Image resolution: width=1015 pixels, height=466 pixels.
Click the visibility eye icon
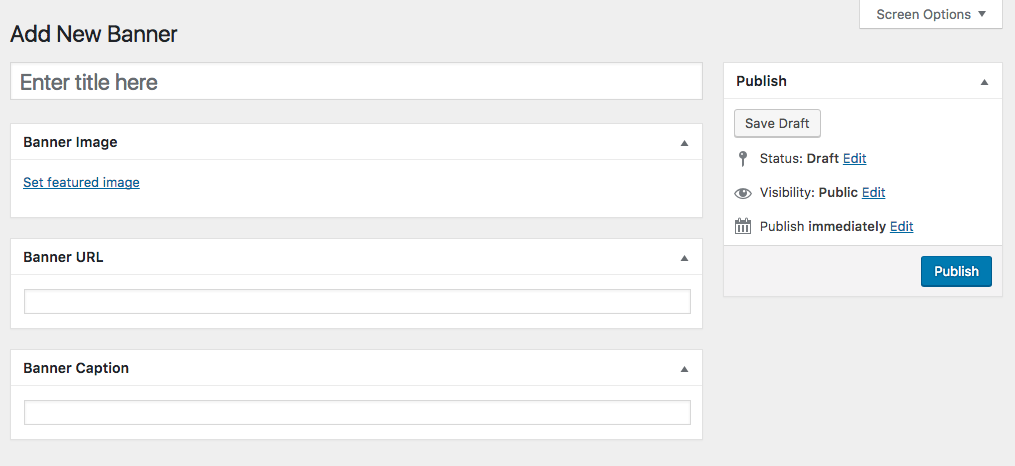[x=742, y=193]
